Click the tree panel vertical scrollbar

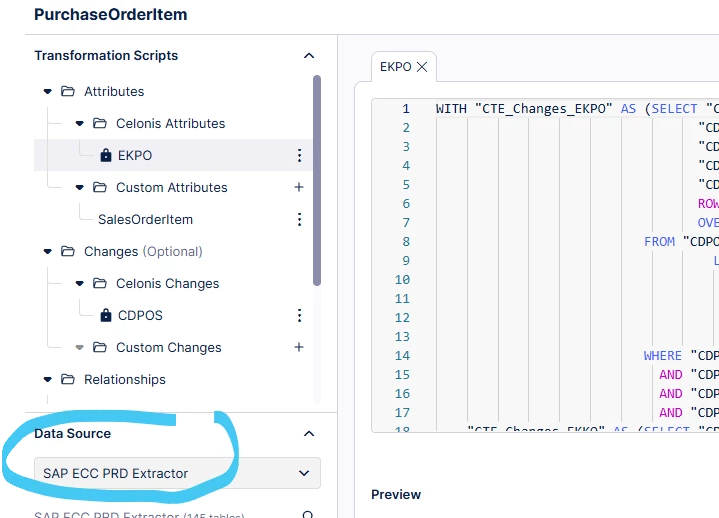[x=317, y=180]
